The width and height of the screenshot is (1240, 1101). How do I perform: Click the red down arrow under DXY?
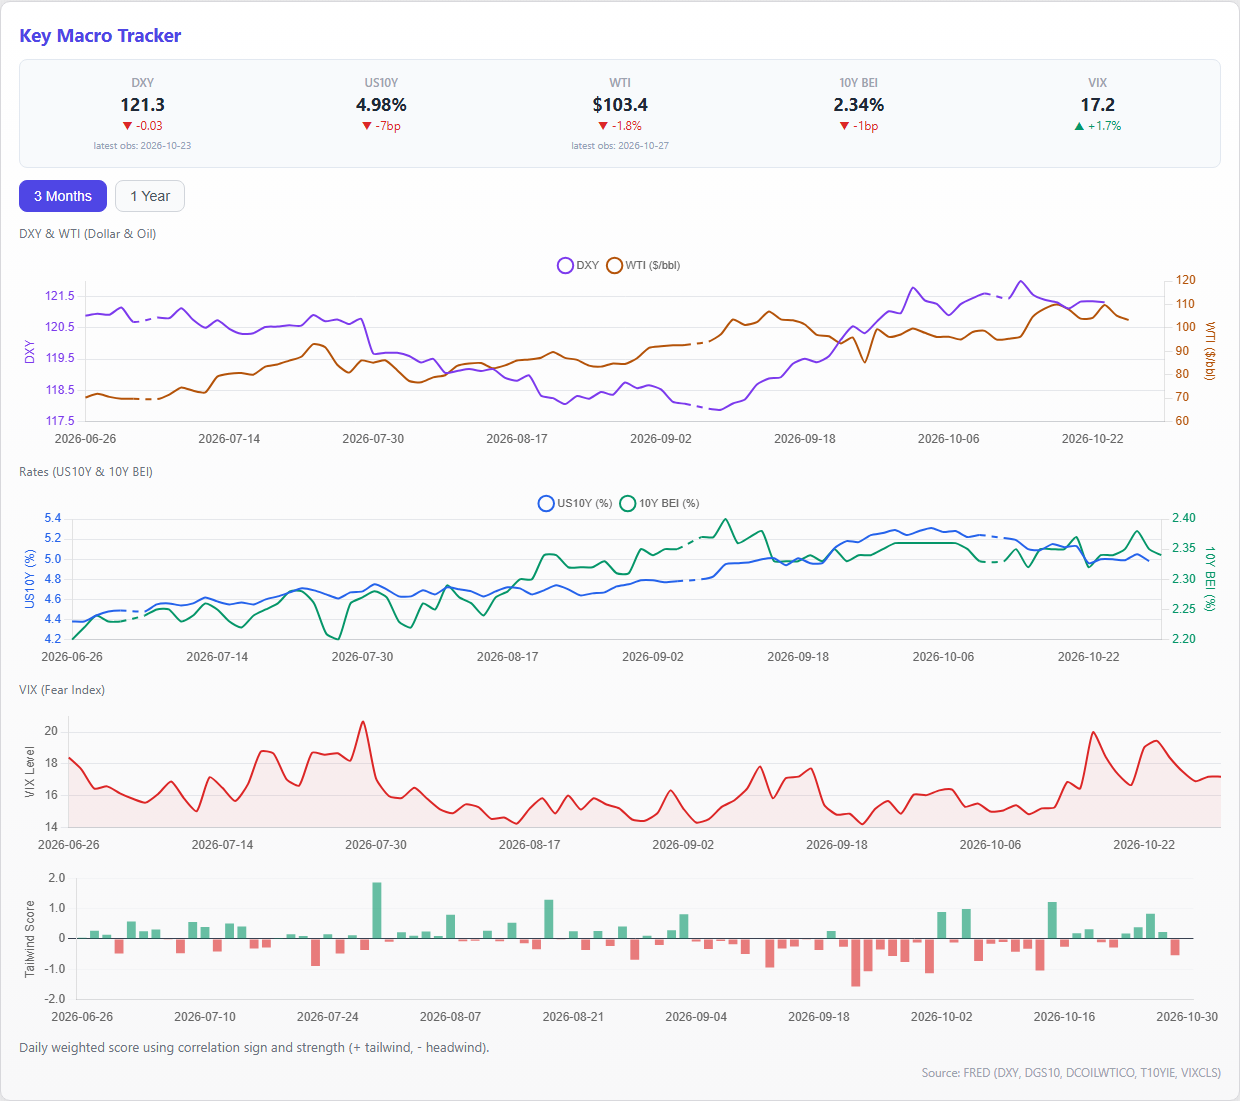pos(127,126)
